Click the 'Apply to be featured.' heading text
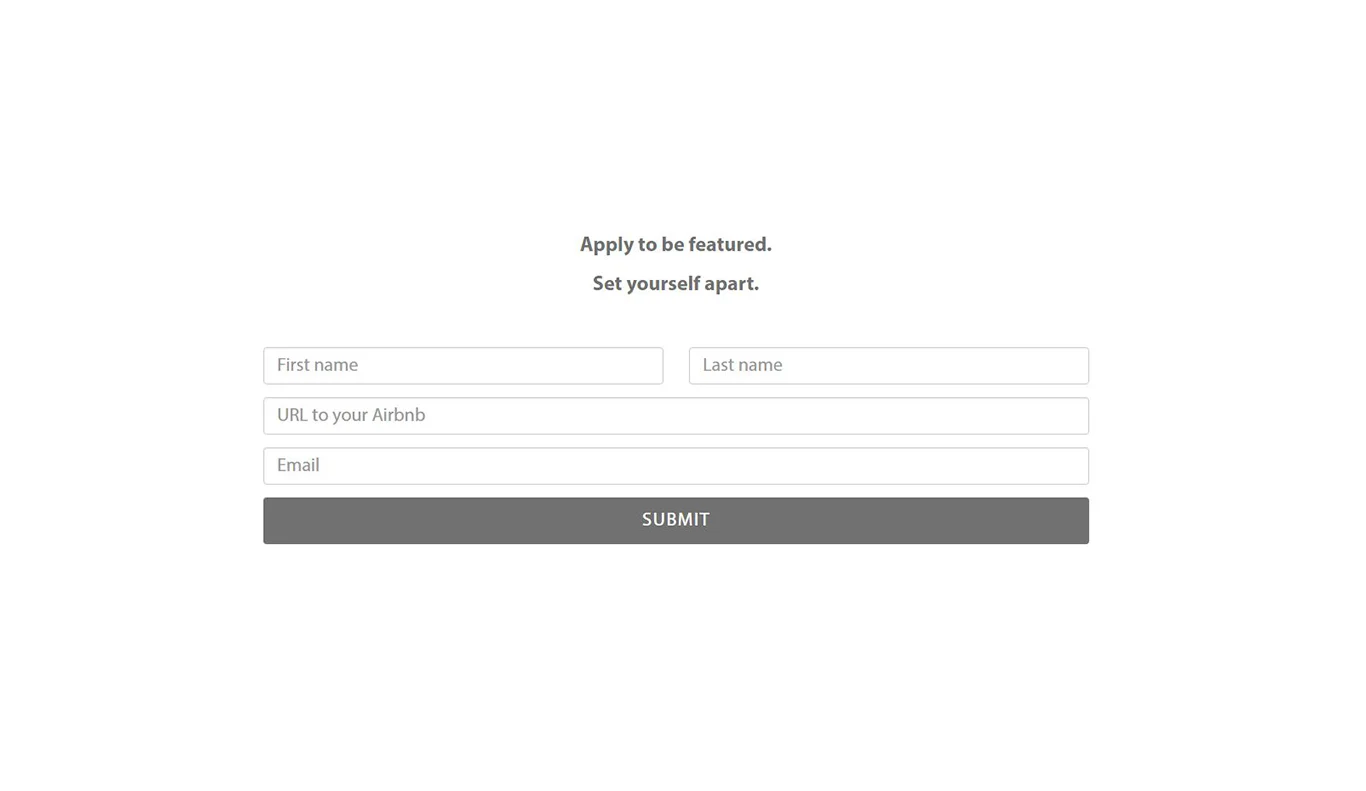1366x791 pixels. [x=676, y=245]
